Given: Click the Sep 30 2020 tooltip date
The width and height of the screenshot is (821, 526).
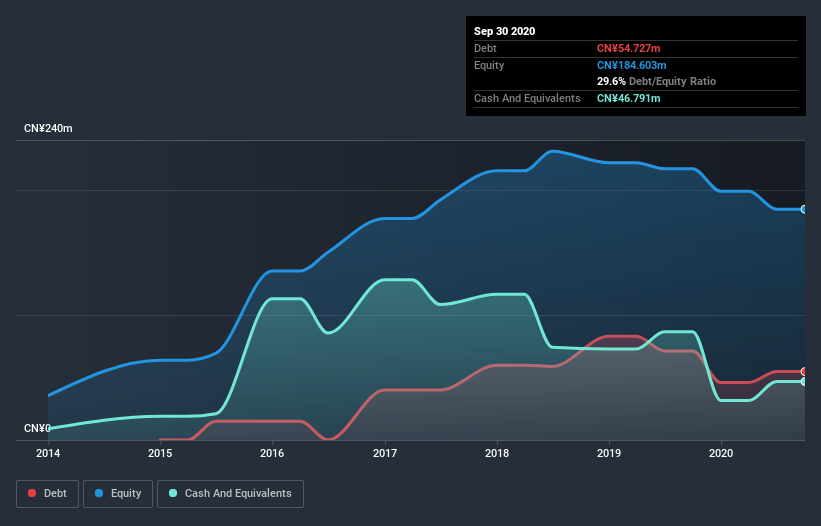Looking at the screenshot, I should (504, 31).
